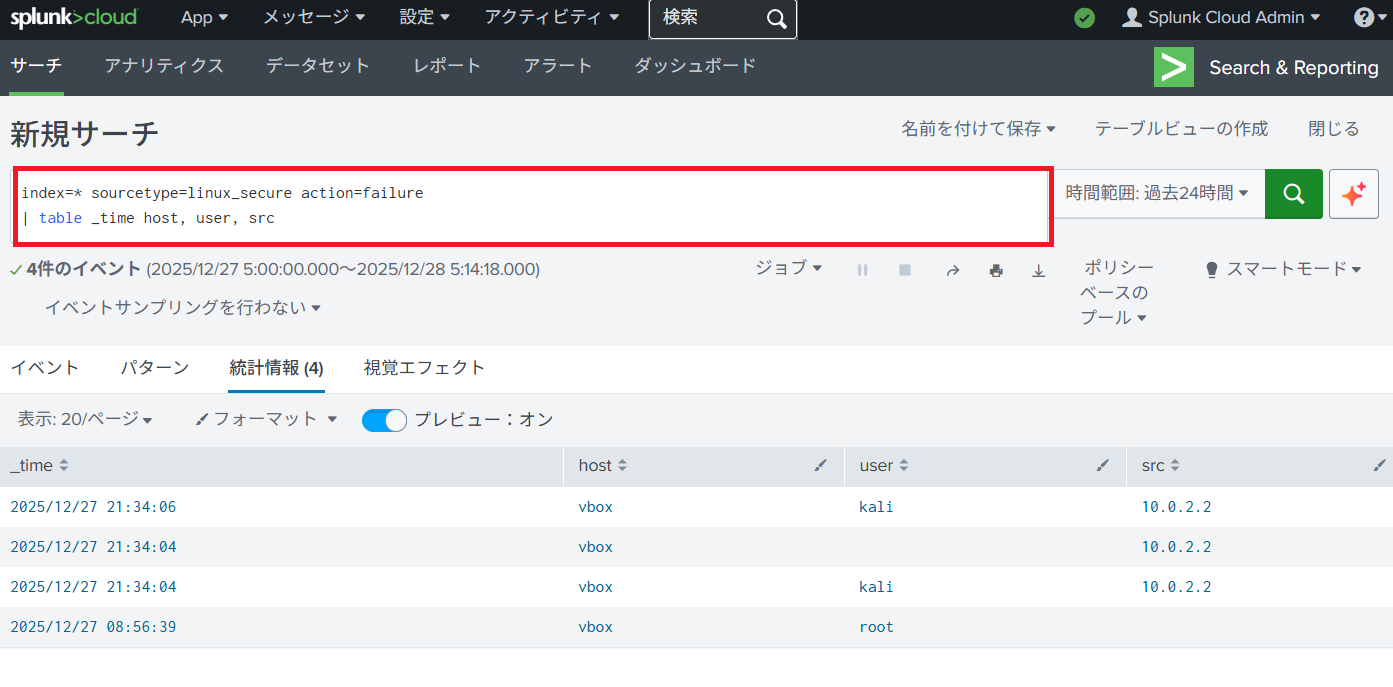
Task: Expand the 時間範囲 time range picker
Action: [x=1157, y=193]
